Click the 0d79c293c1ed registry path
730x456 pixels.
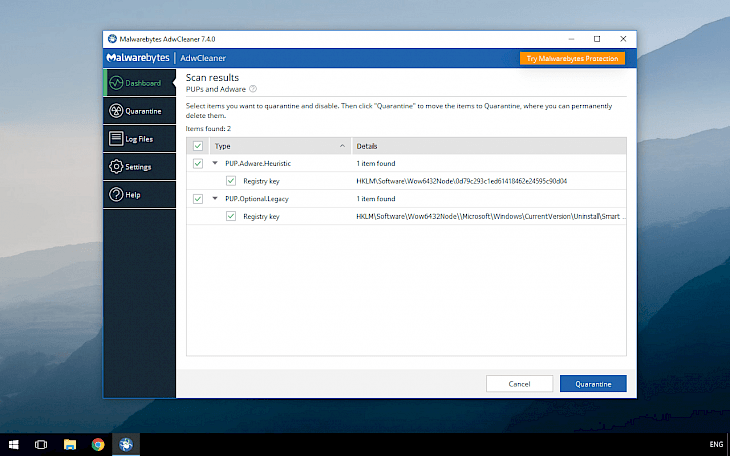tap(462, 181)
